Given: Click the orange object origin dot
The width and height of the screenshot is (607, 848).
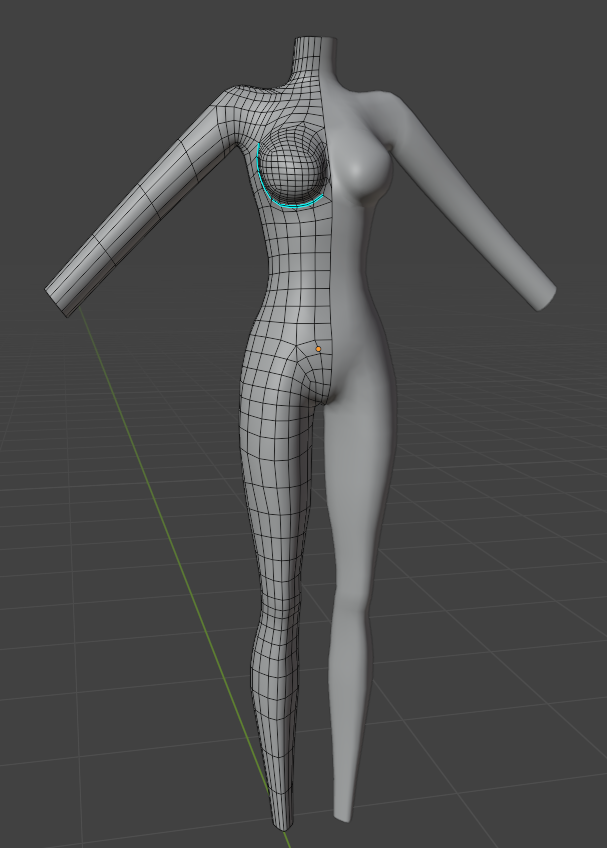Looking at the screenshot, I should point(318,349).
